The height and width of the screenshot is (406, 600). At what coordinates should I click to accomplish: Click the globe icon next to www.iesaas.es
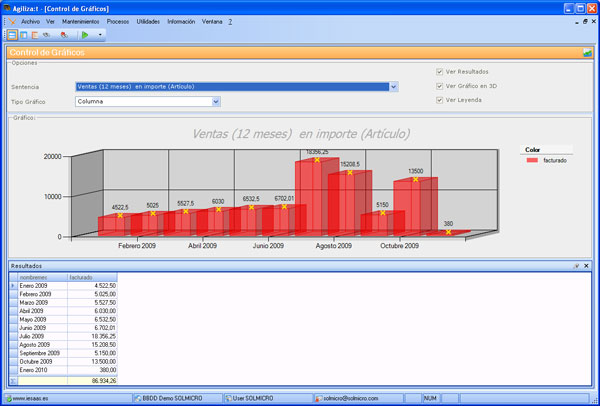[9, 398]
